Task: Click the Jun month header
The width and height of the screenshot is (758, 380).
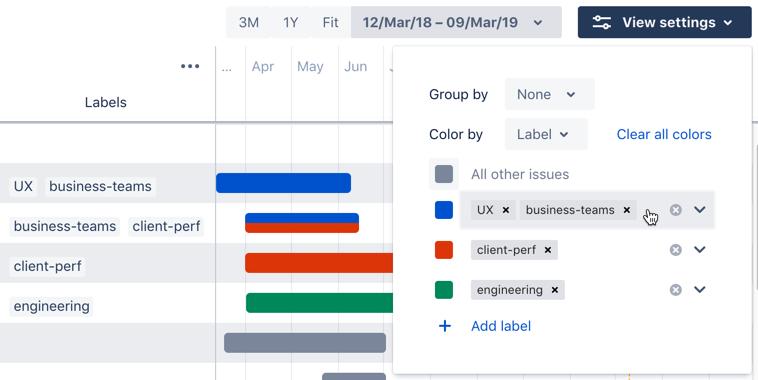Action: [355, 67]
